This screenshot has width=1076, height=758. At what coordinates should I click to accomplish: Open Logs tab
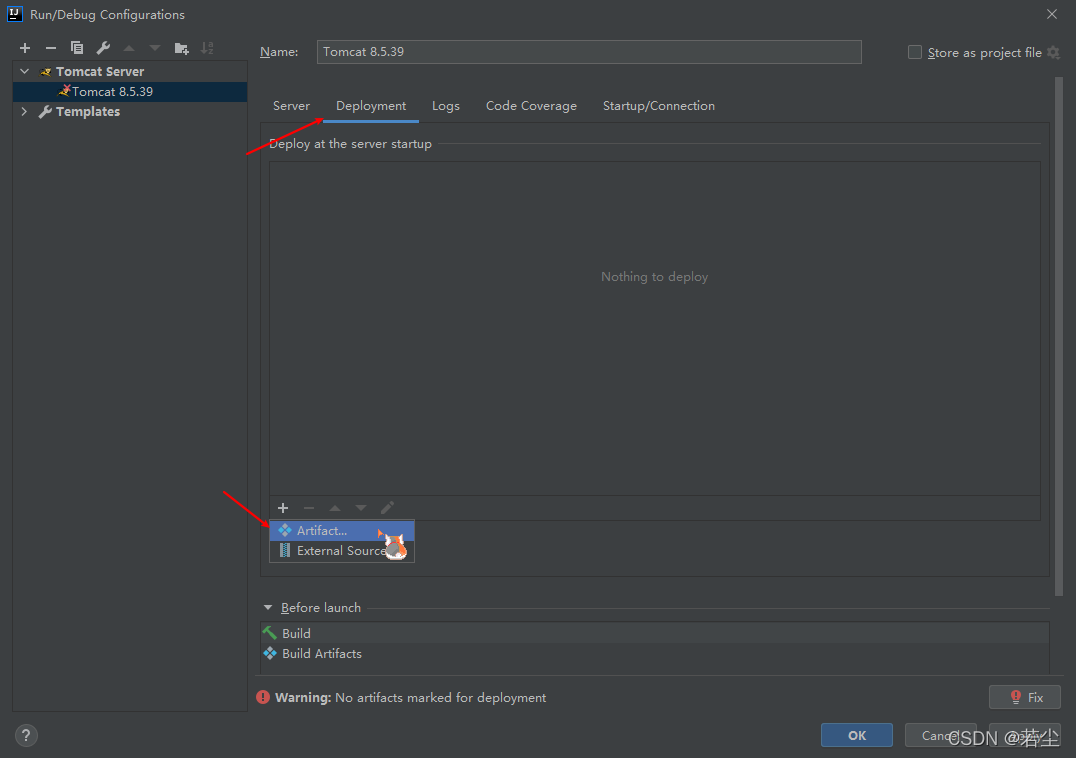445,106
